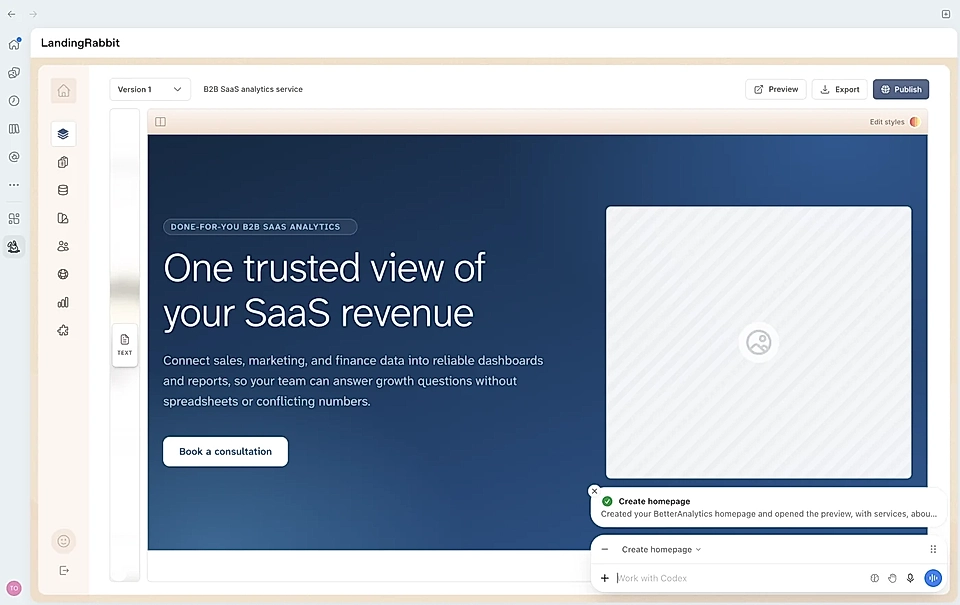Open the layers stack icon in sidebar
Screen dimensions: 960x605
(x=63, y=133)
